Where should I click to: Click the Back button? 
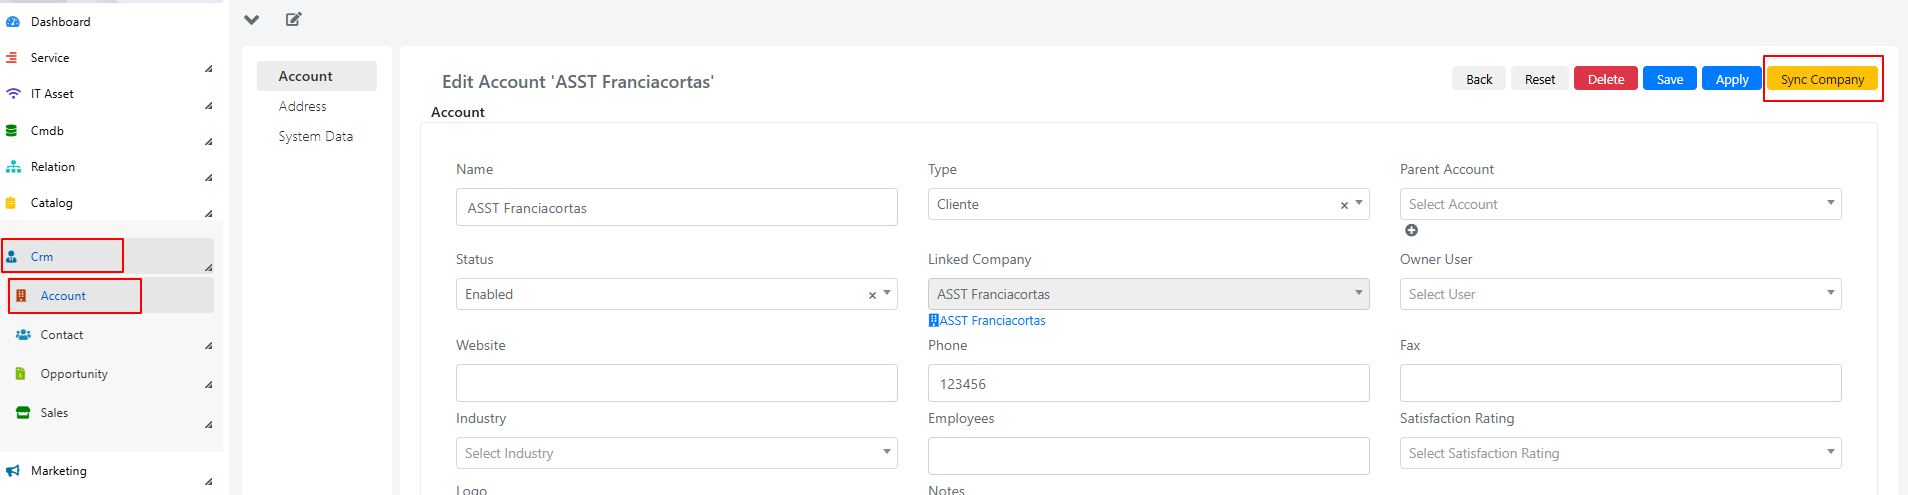pyautogui.click(x=1479, y=79)
